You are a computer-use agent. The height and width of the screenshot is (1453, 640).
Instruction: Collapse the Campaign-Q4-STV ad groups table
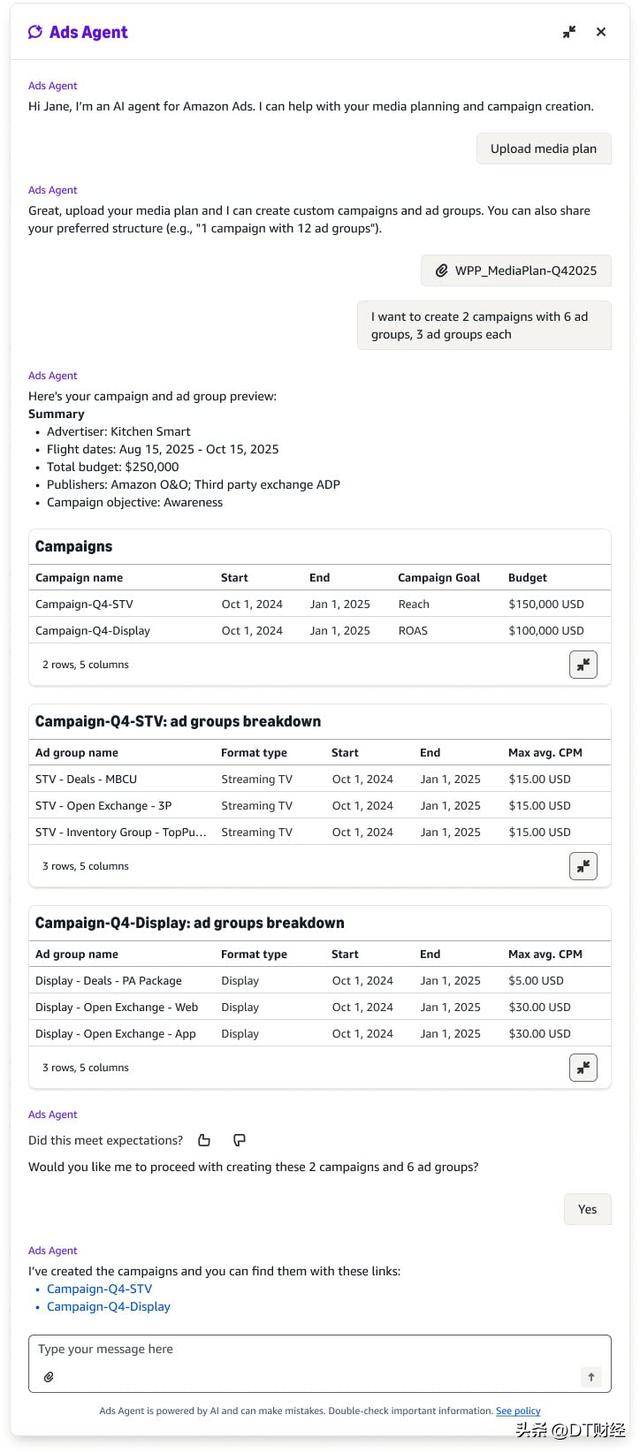tap(583, 866)
